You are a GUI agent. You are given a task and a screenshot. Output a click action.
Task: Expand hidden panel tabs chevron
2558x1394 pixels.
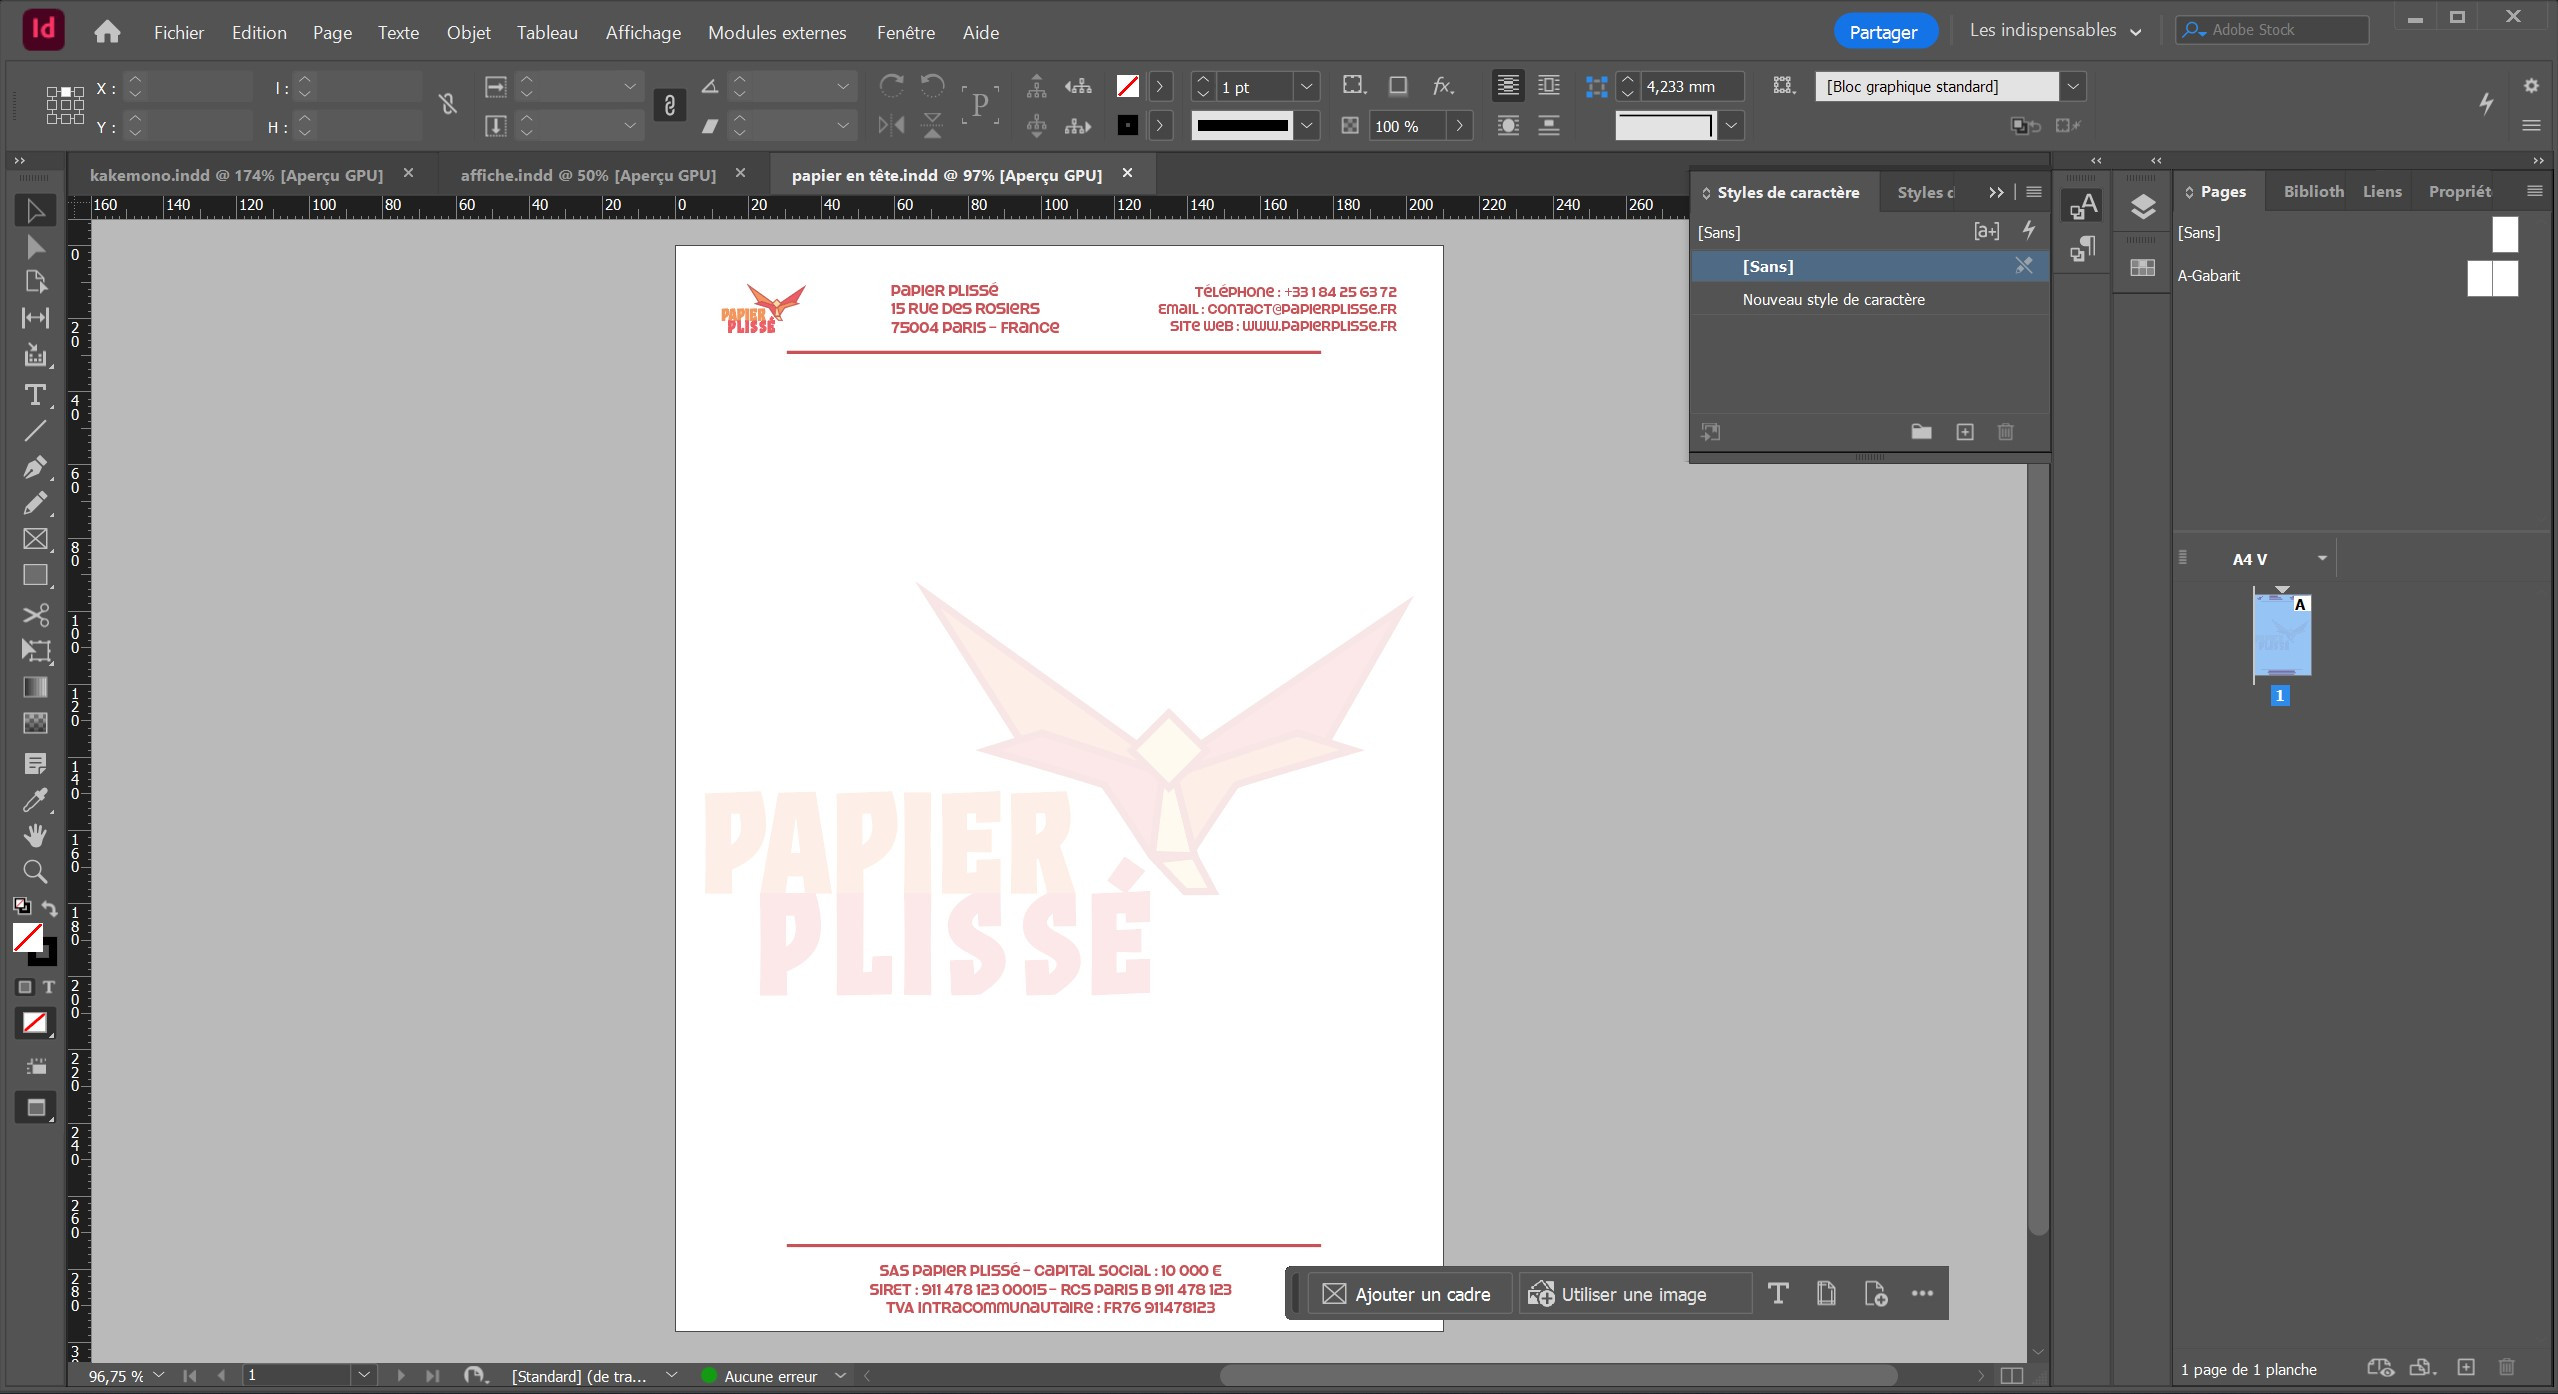[1996, 192]
